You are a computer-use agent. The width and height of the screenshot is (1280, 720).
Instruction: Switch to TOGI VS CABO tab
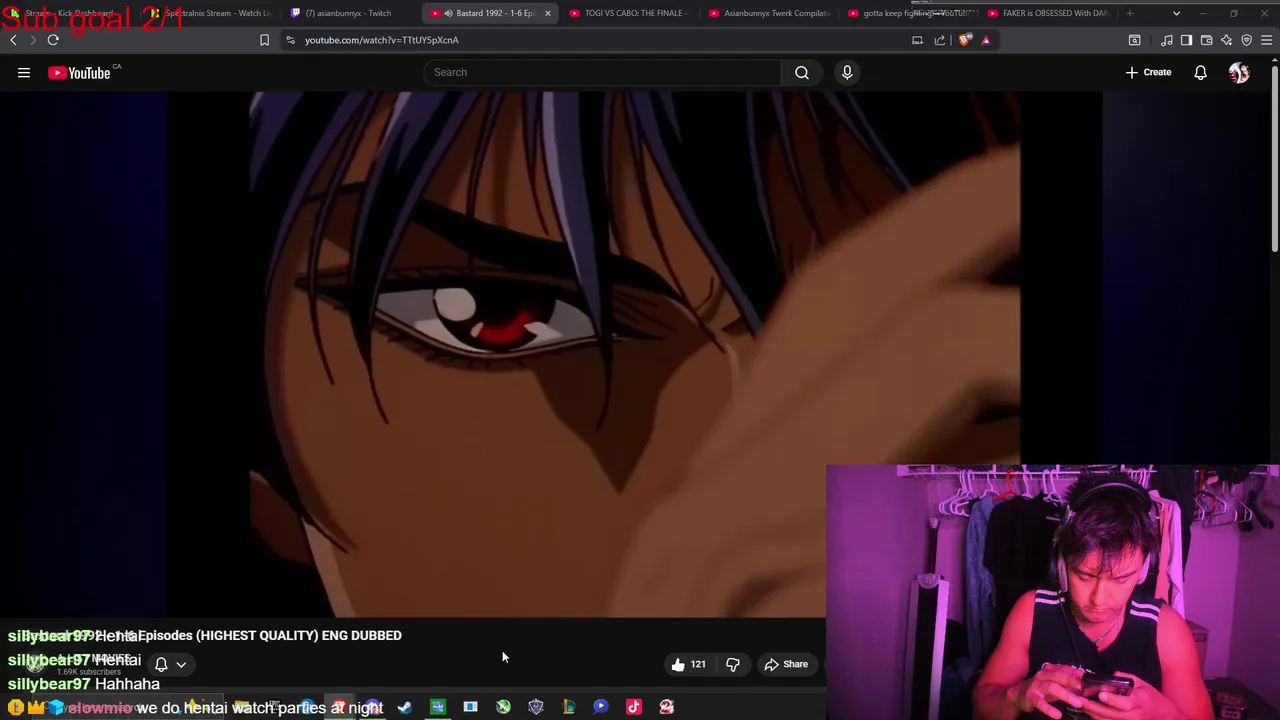(628, 13)
